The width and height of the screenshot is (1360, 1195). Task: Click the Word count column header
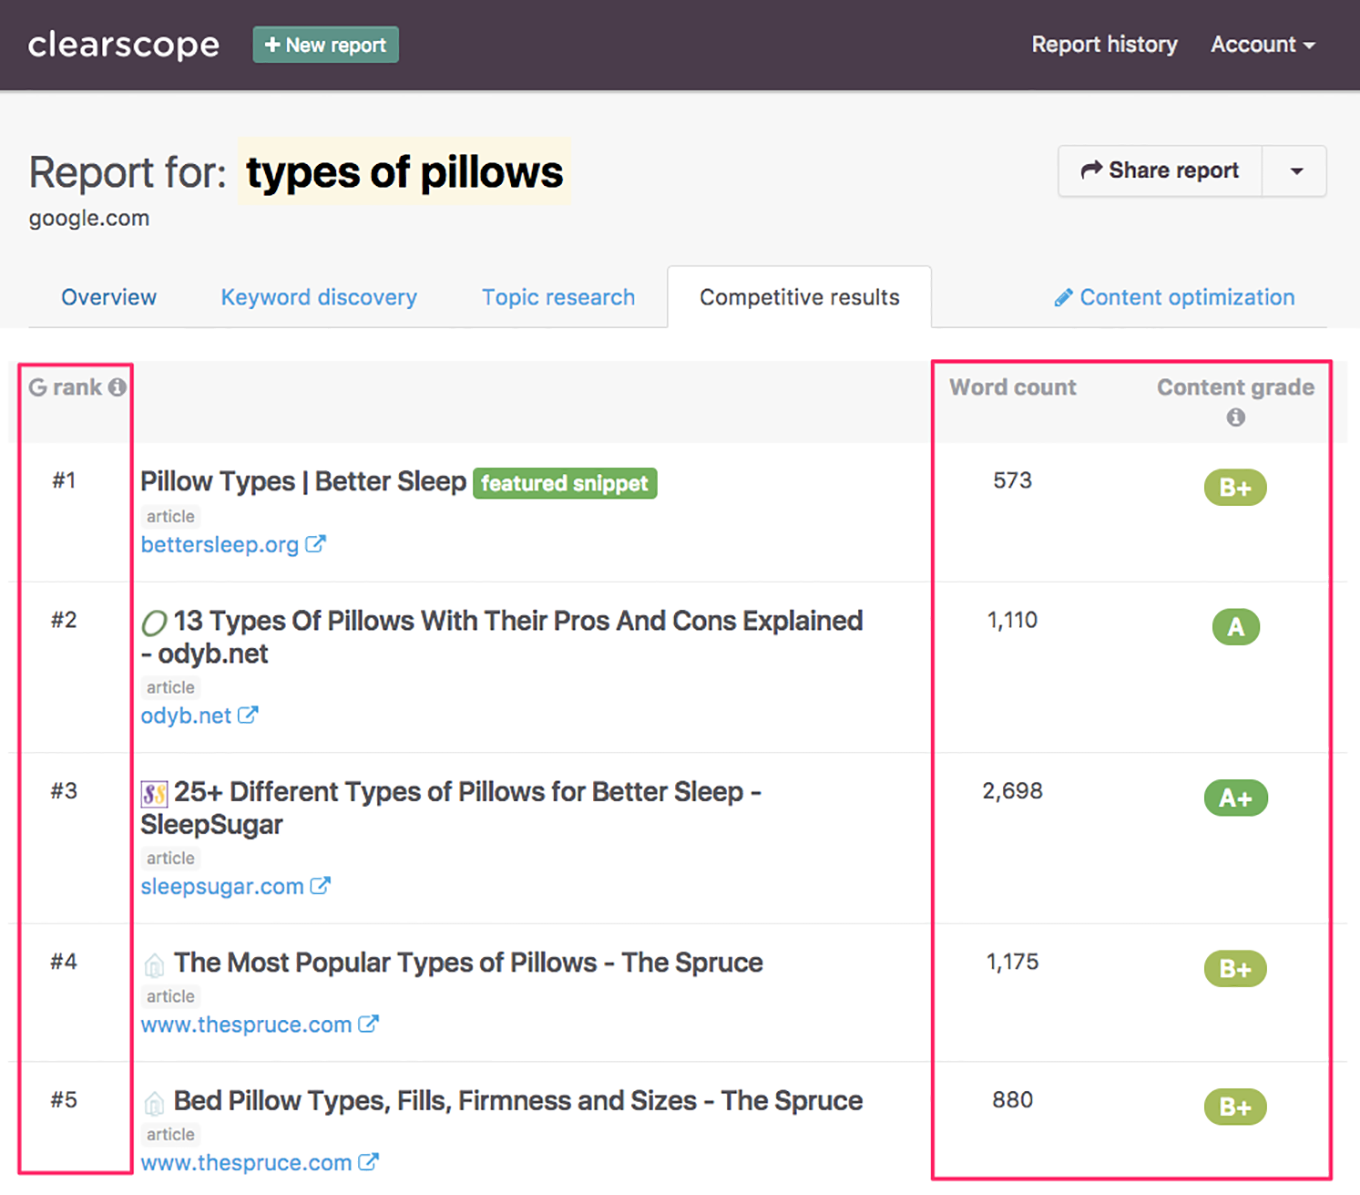click(1013, 387)
